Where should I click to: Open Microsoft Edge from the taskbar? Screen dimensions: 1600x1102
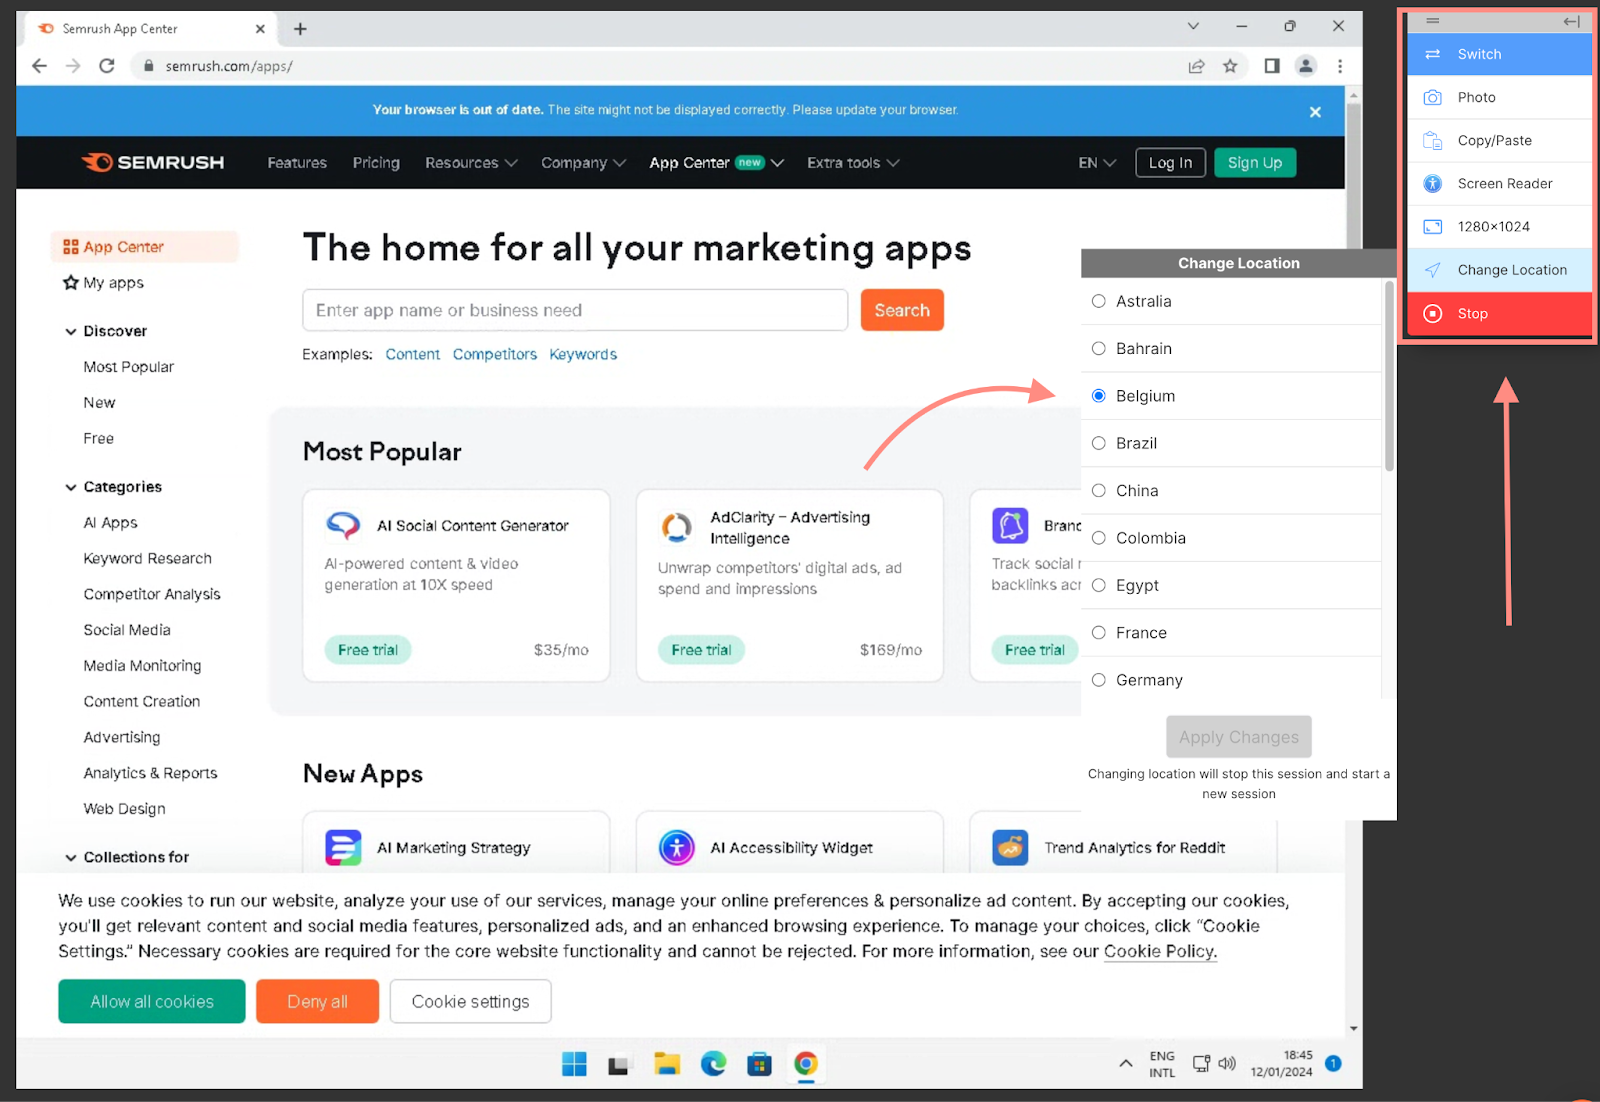713,1064
